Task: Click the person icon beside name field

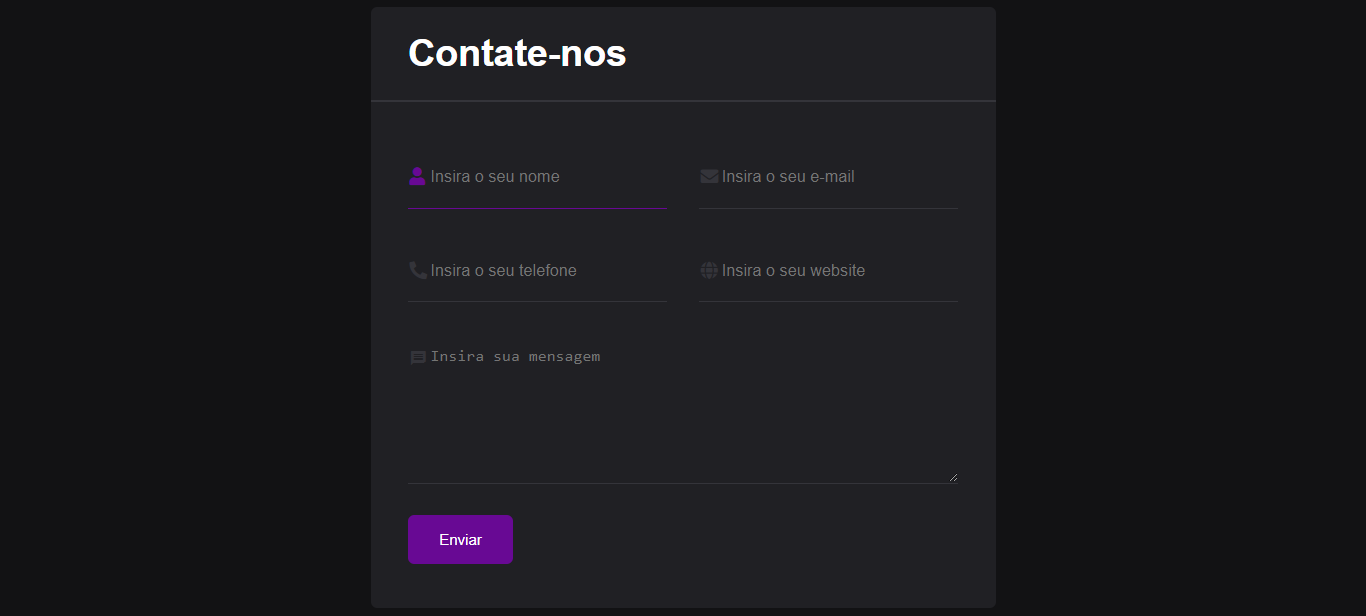Action: [x=416, y=176]
